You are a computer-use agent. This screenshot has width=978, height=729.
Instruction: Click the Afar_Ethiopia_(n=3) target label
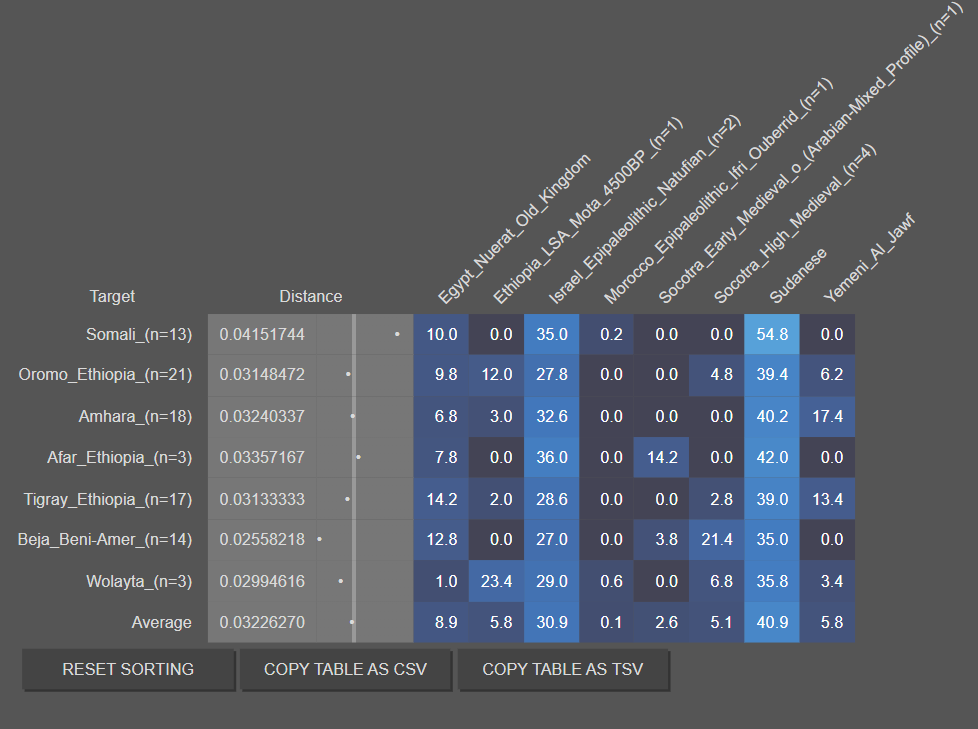[119, 457]
